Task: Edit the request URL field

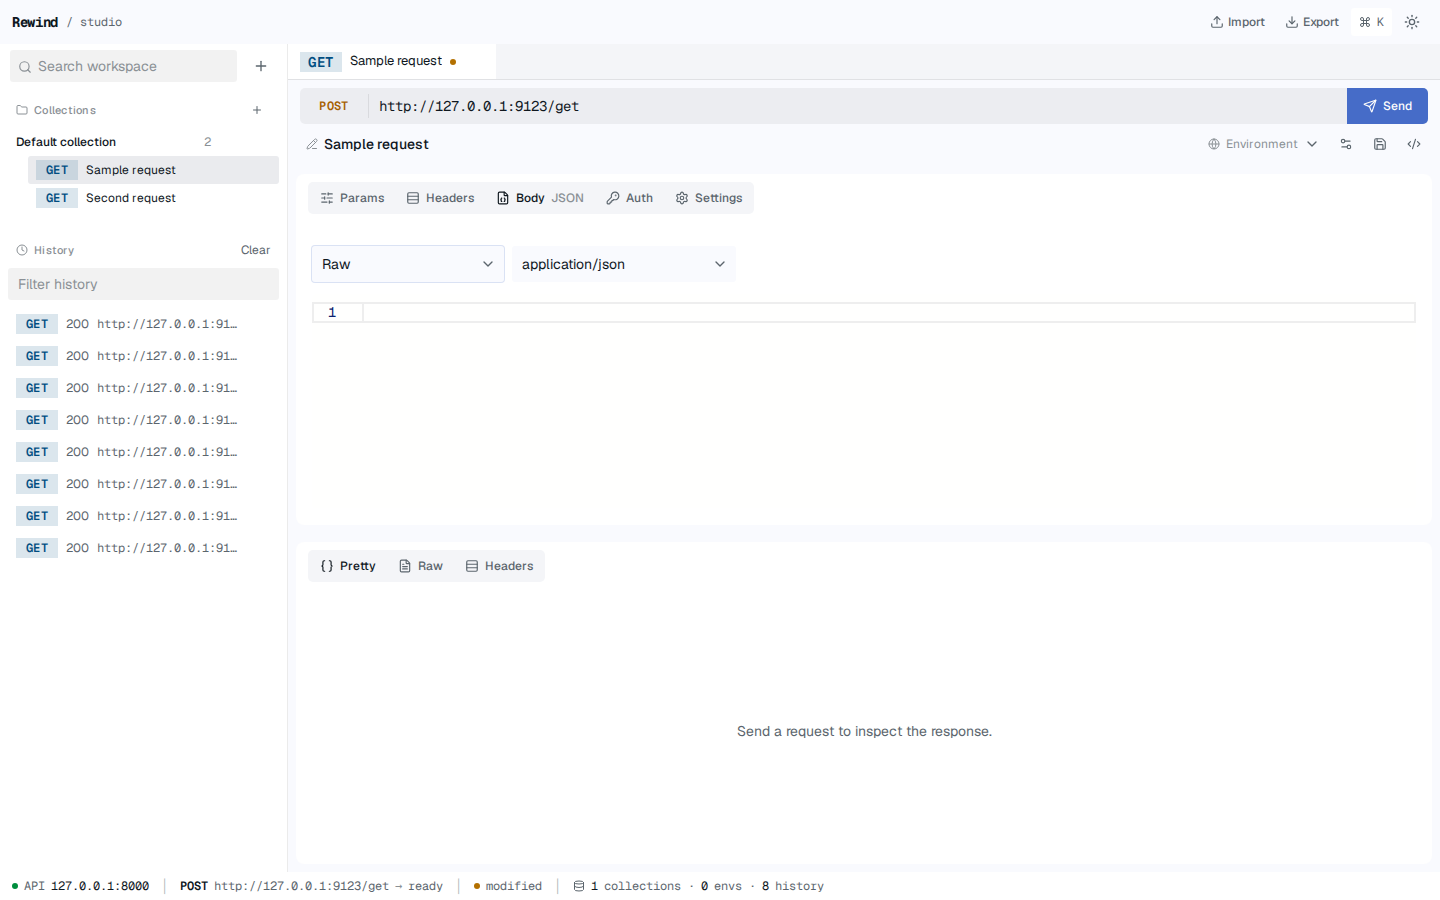Action: [858, 106]
